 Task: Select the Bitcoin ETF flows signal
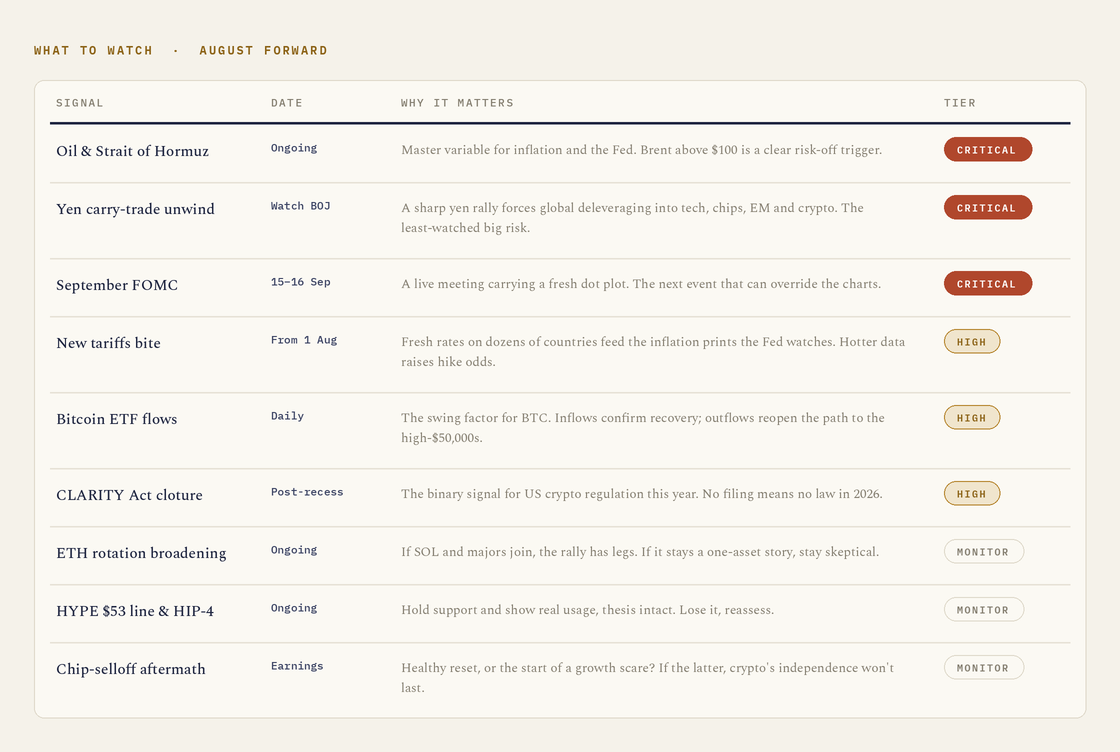click(x=116, y=418)
